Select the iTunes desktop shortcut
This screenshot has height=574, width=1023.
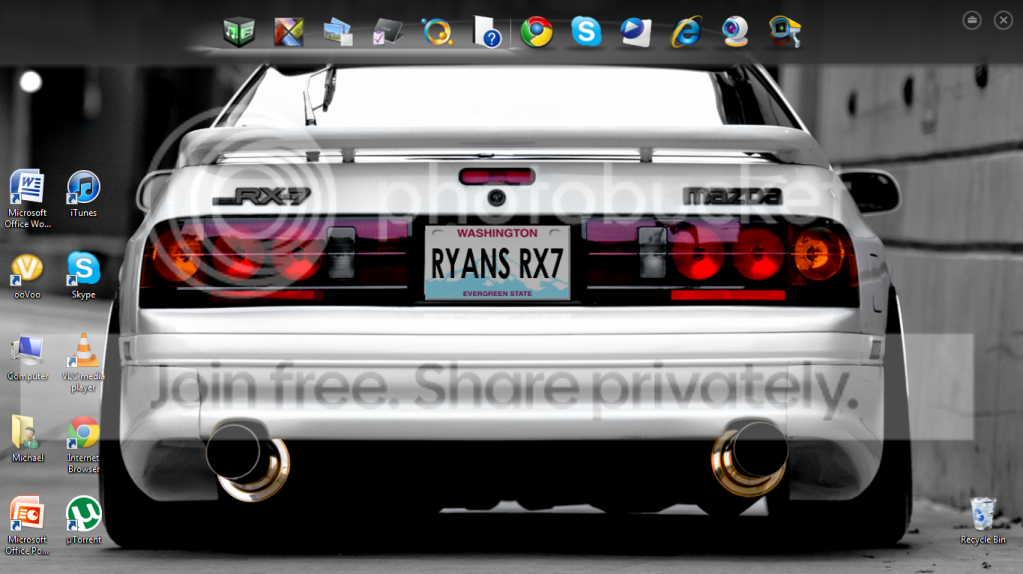[84, 194]
